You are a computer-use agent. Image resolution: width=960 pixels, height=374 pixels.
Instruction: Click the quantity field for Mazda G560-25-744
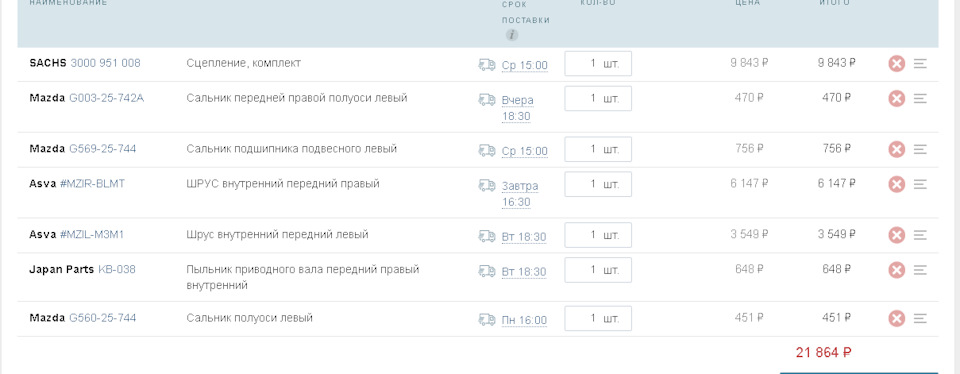[x=598, y=318]
